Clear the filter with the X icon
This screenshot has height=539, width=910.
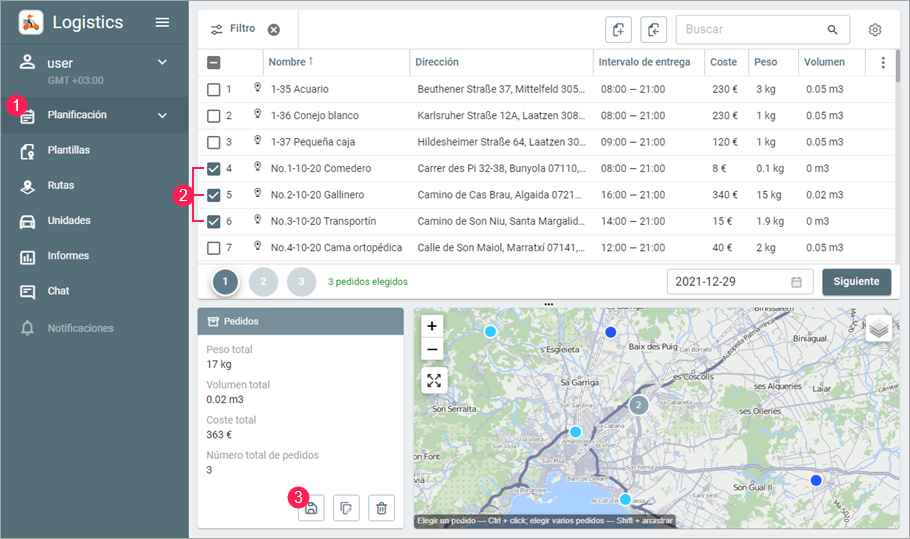[x=274, y=30]
